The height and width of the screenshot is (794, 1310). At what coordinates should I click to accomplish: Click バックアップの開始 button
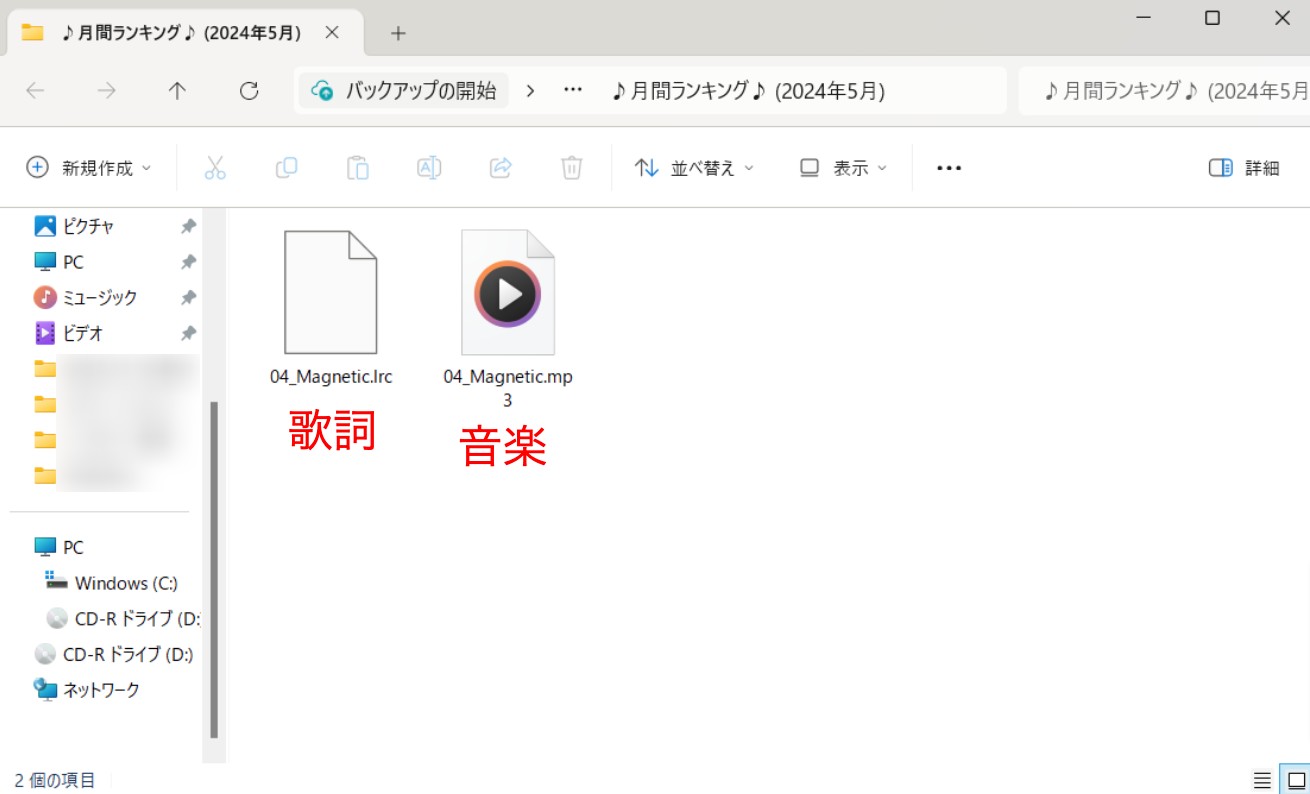[x=404, y=91]
